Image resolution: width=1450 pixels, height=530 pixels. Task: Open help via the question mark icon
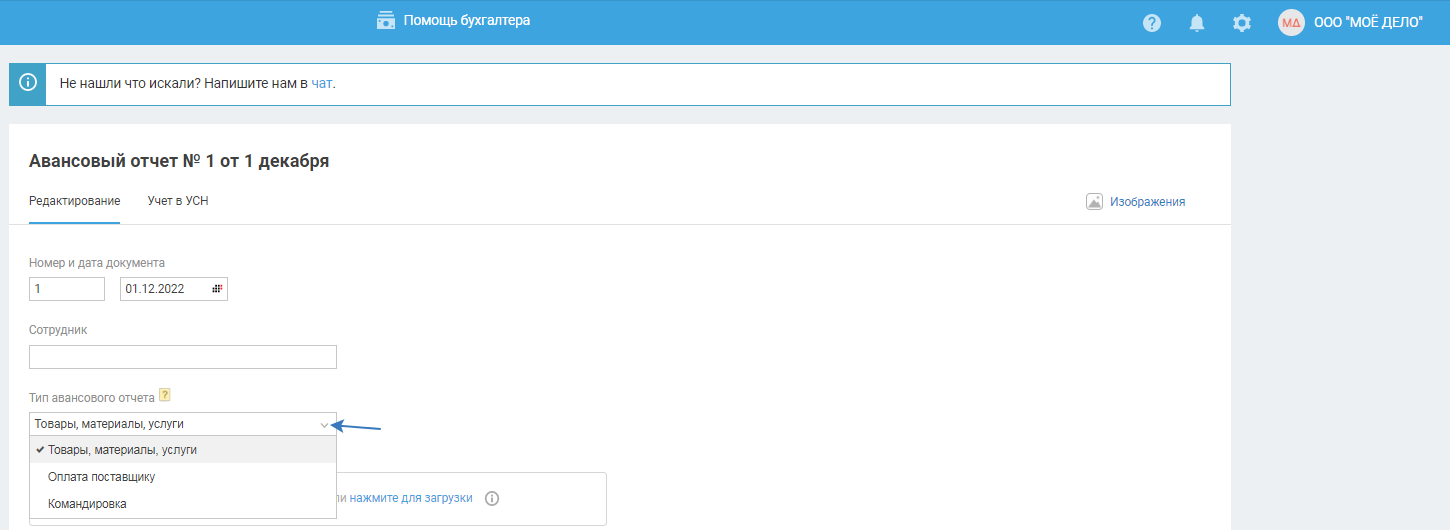1152,23
